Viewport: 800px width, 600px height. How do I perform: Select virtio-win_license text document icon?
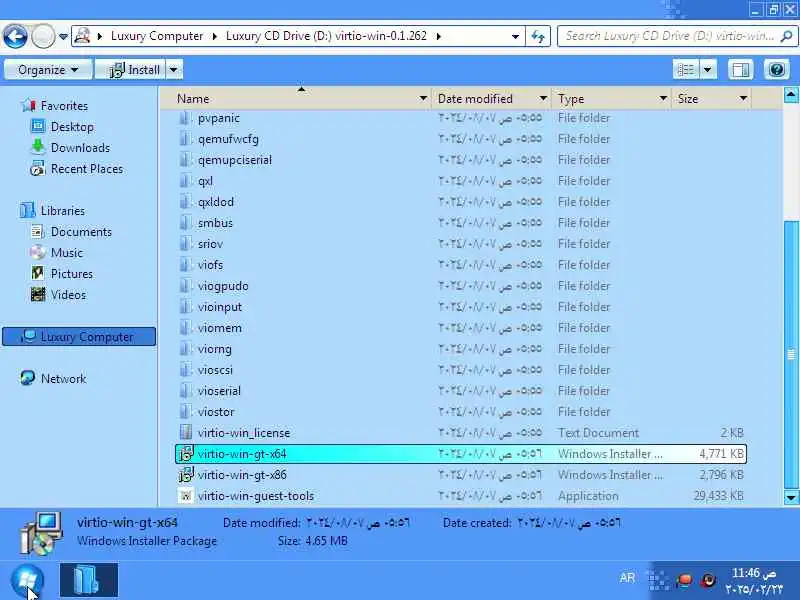186,432
